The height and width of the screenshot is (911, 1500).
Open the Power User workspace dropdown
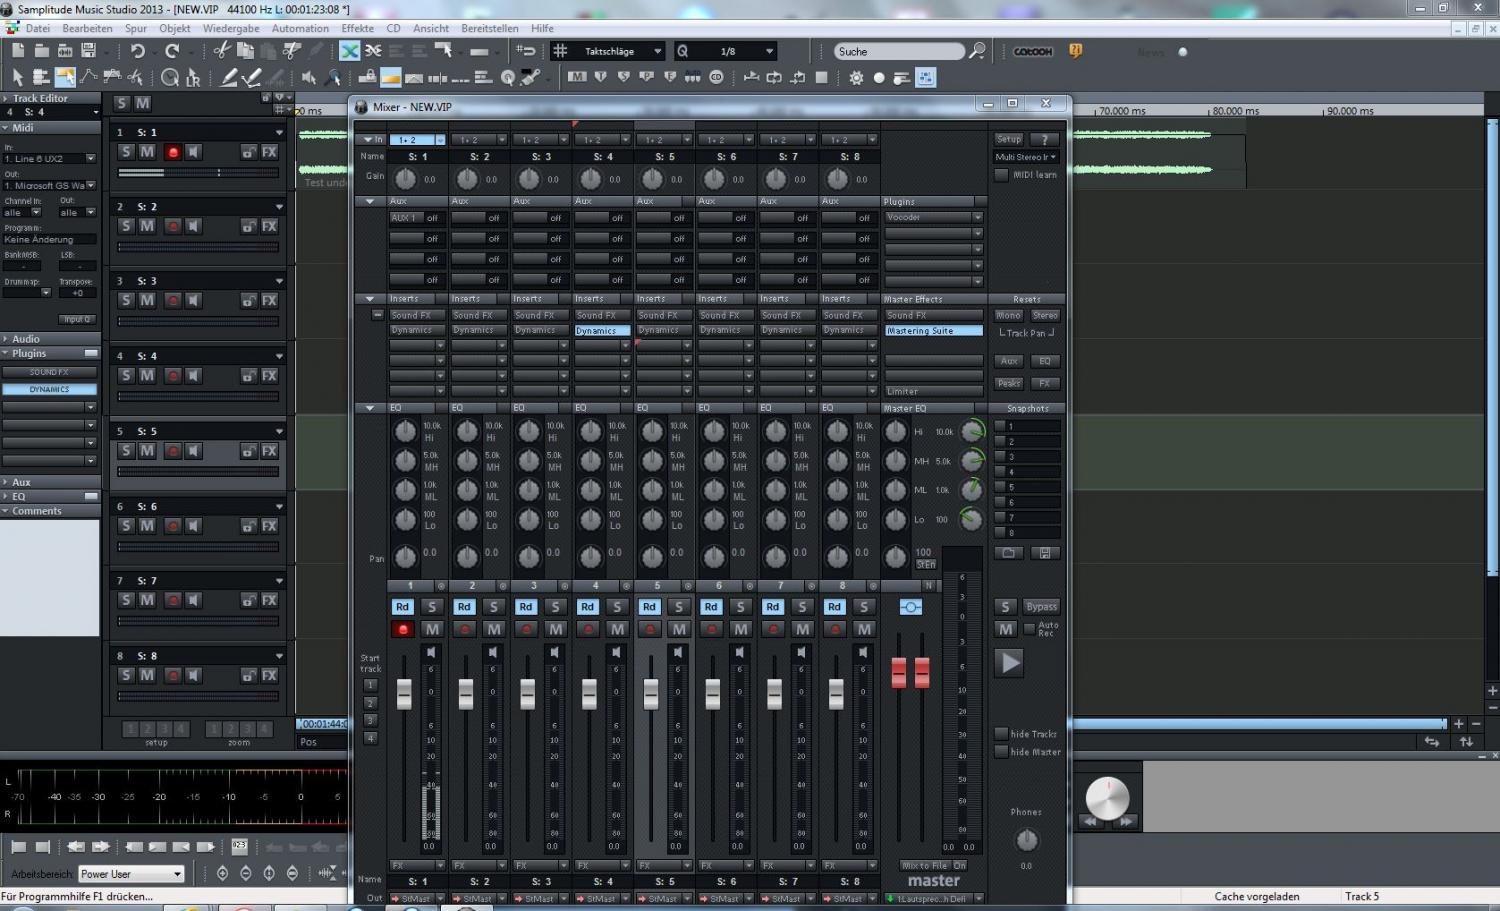pos(178,874)
